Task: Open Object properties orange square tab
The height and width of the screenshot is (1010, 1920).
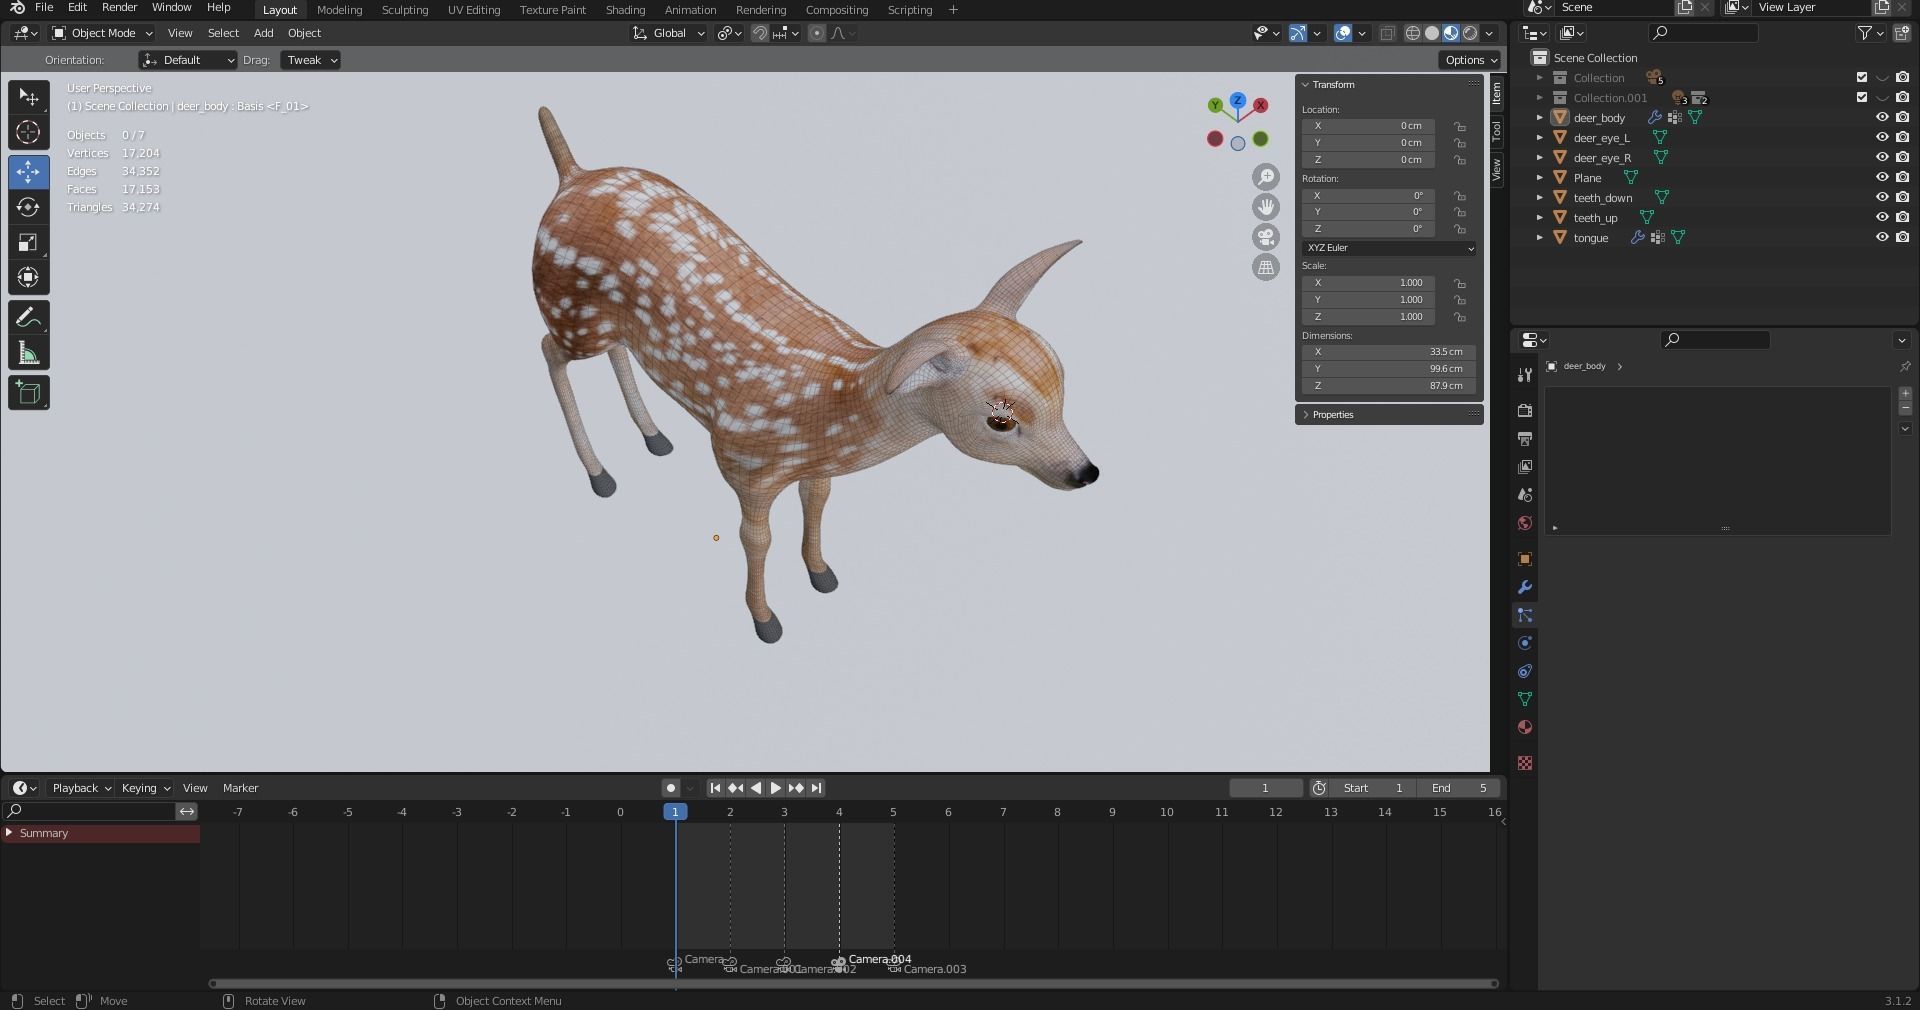Action: pyautogui.click(x=1525, y=559)
